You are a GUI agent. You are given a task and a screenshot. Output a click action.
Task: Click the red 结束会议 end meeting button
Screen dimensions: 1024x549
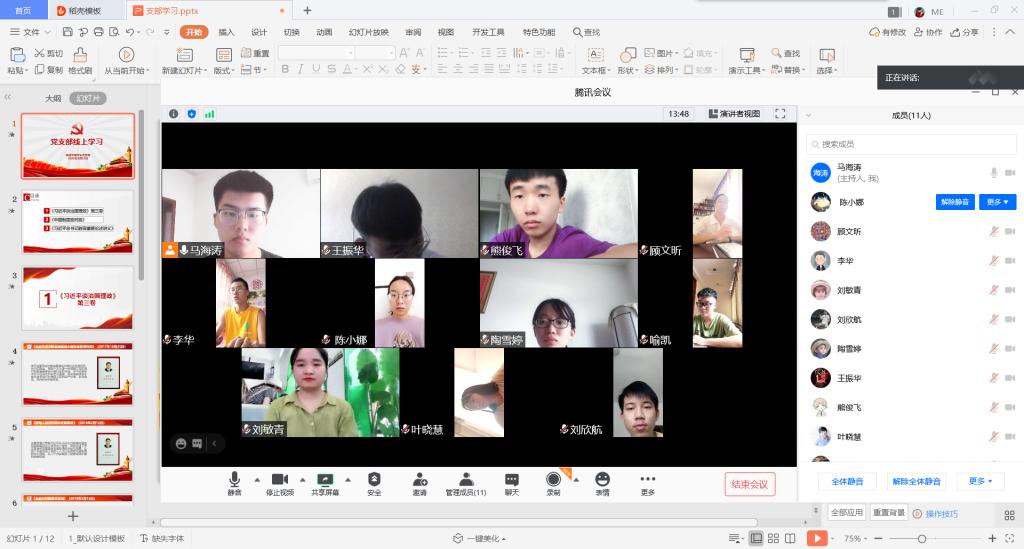click(x=749, y=484)
